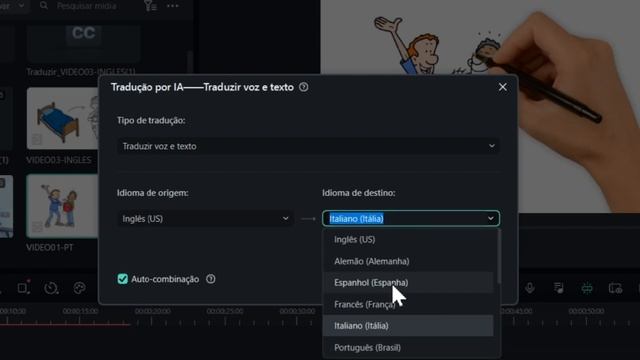Click the color palette timeline icon
The image size is (640, 360).
click(79, 288)
